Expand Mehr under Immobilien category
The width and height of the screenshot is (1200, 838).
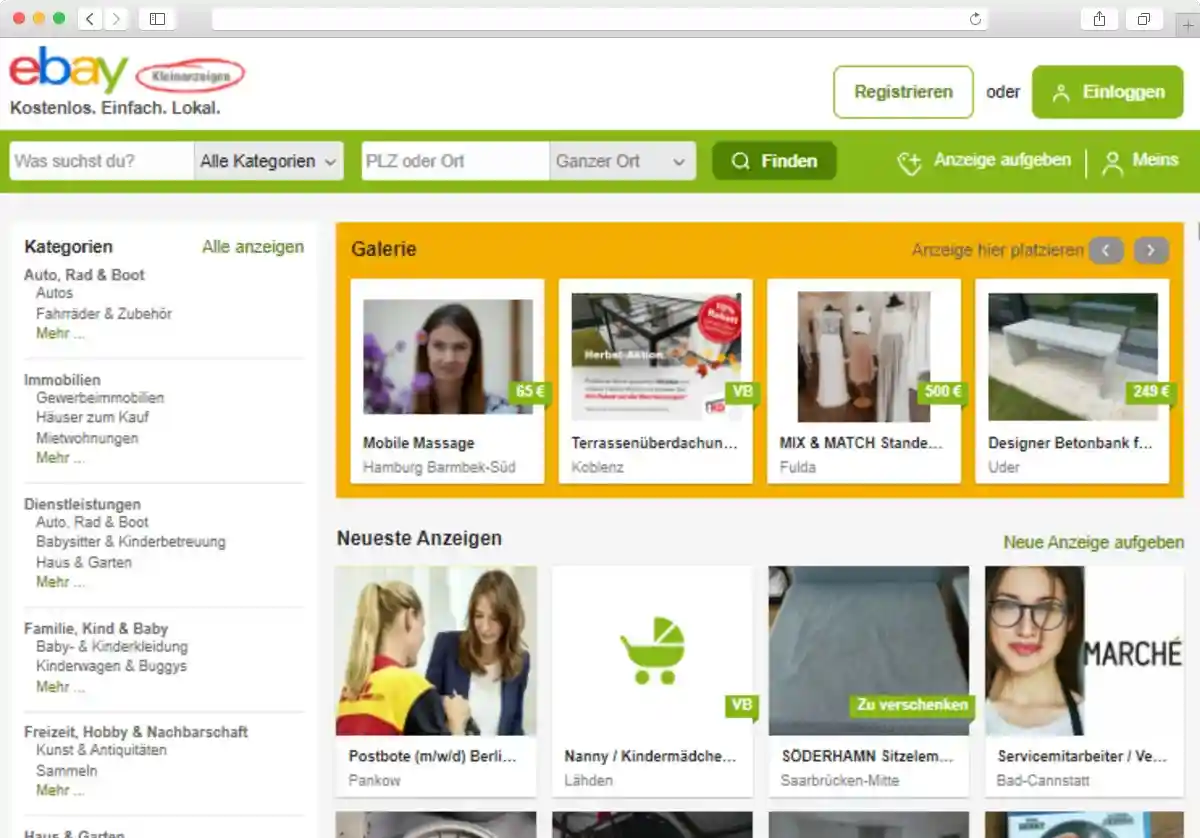coord(60,457)
